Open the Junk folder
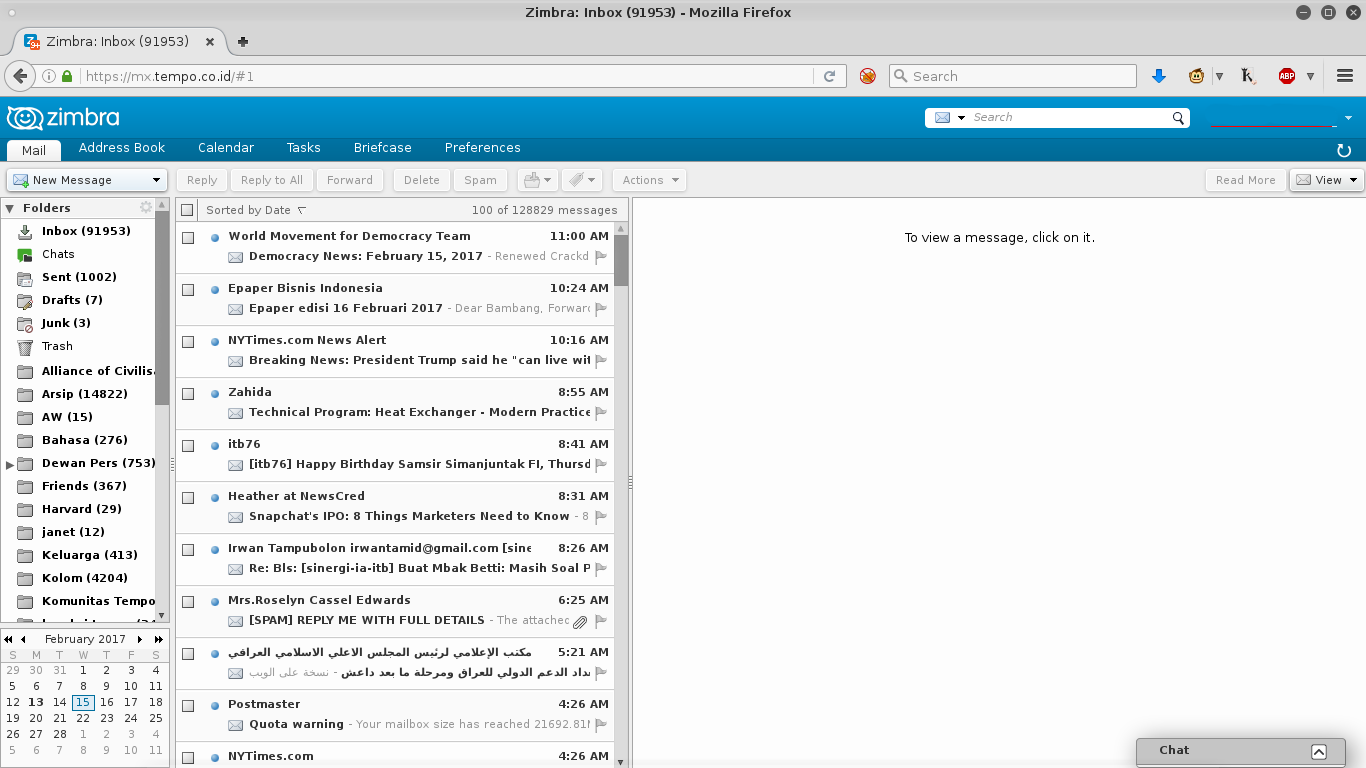The height and width of the screenshot is (768, 1366). click(x=66, y=323)
